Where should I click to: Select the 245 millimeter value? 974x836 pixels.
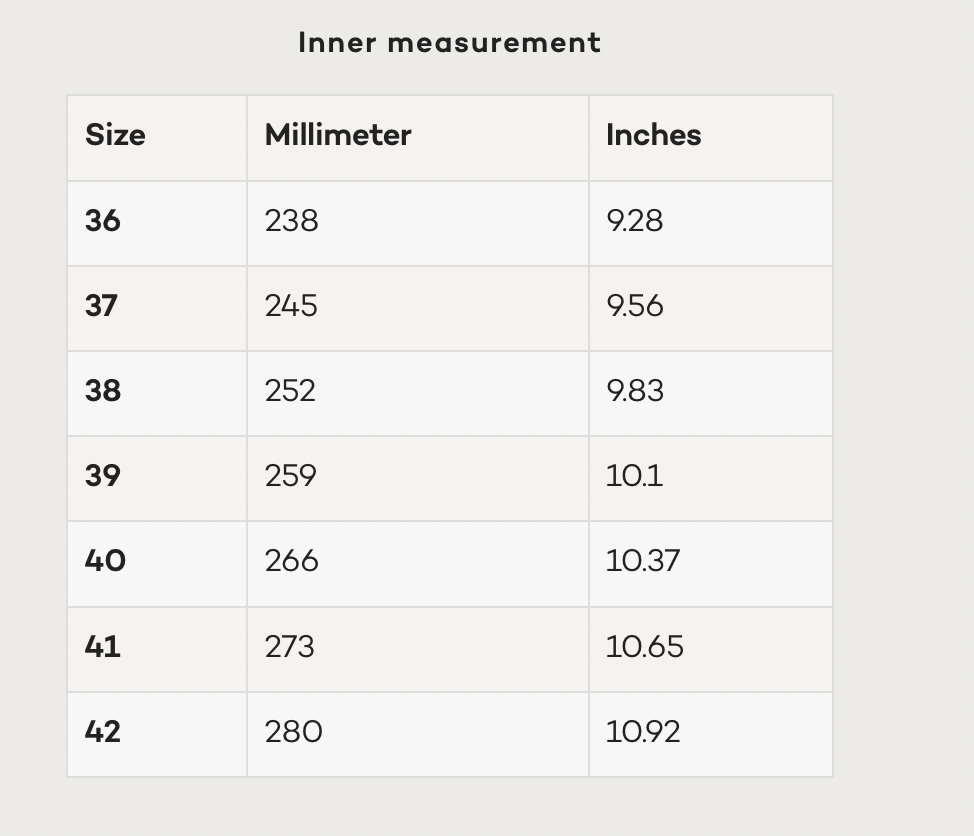(291, 305)
